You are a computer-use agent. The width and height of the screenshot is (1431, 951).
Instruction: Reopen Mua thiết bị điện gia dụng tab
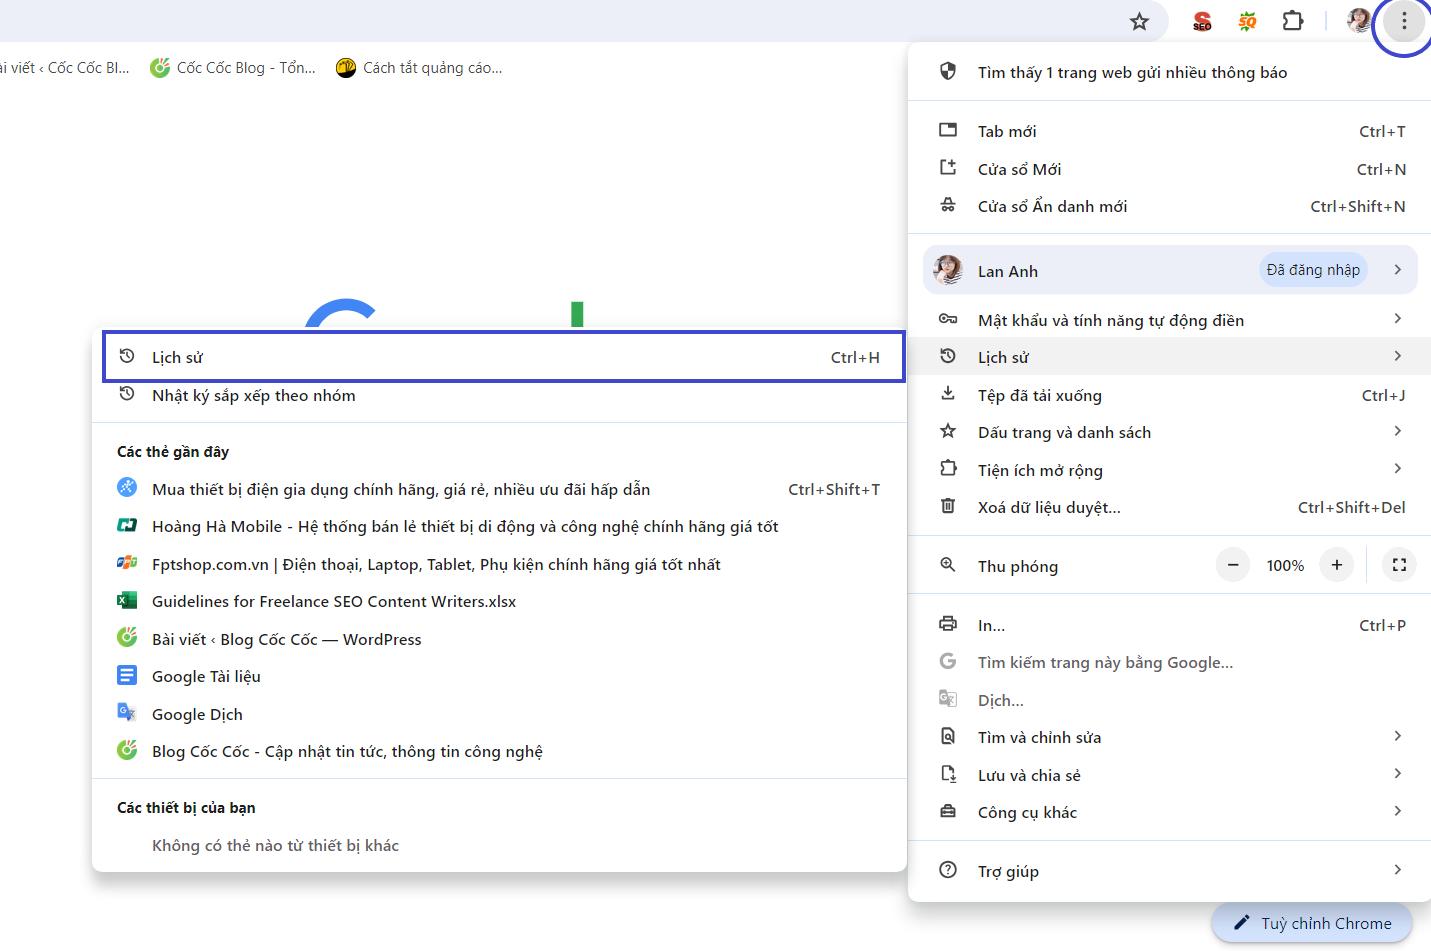click(x=499, y=489)
